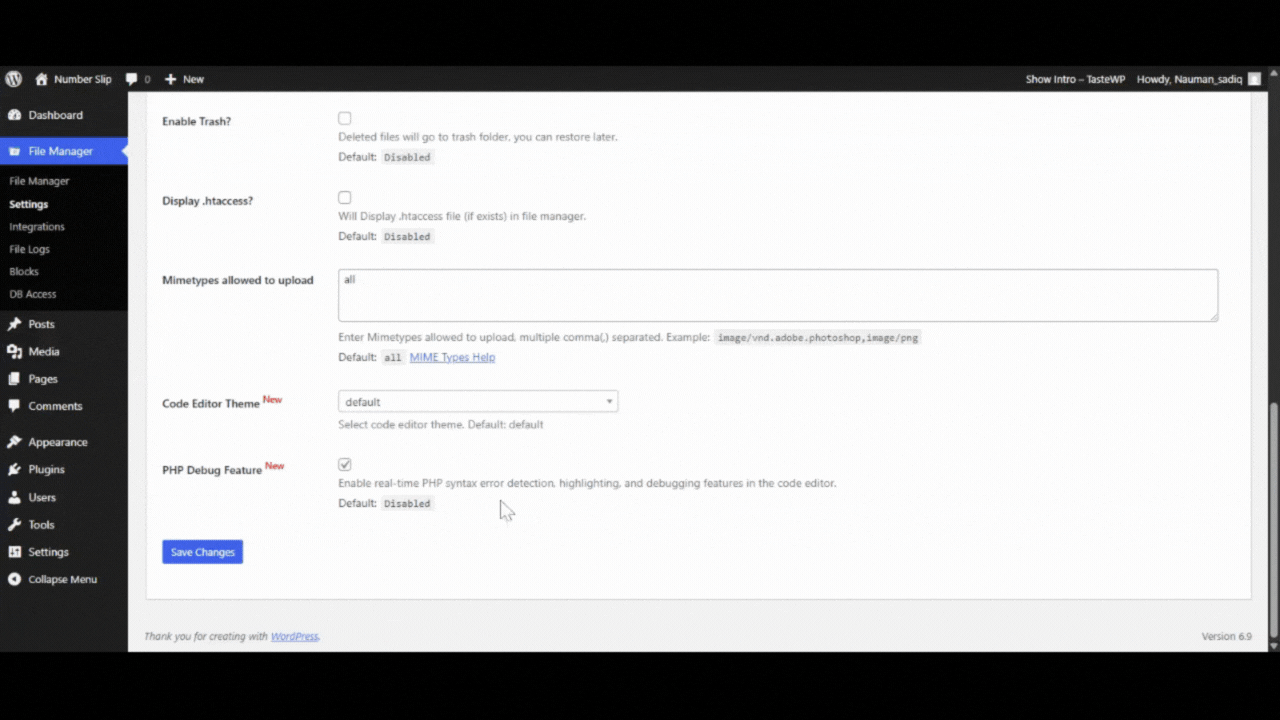This screenshot has width=1280, height=720.
Task: Open the WordPress logo menu
Action: click(x=13, y=79)
